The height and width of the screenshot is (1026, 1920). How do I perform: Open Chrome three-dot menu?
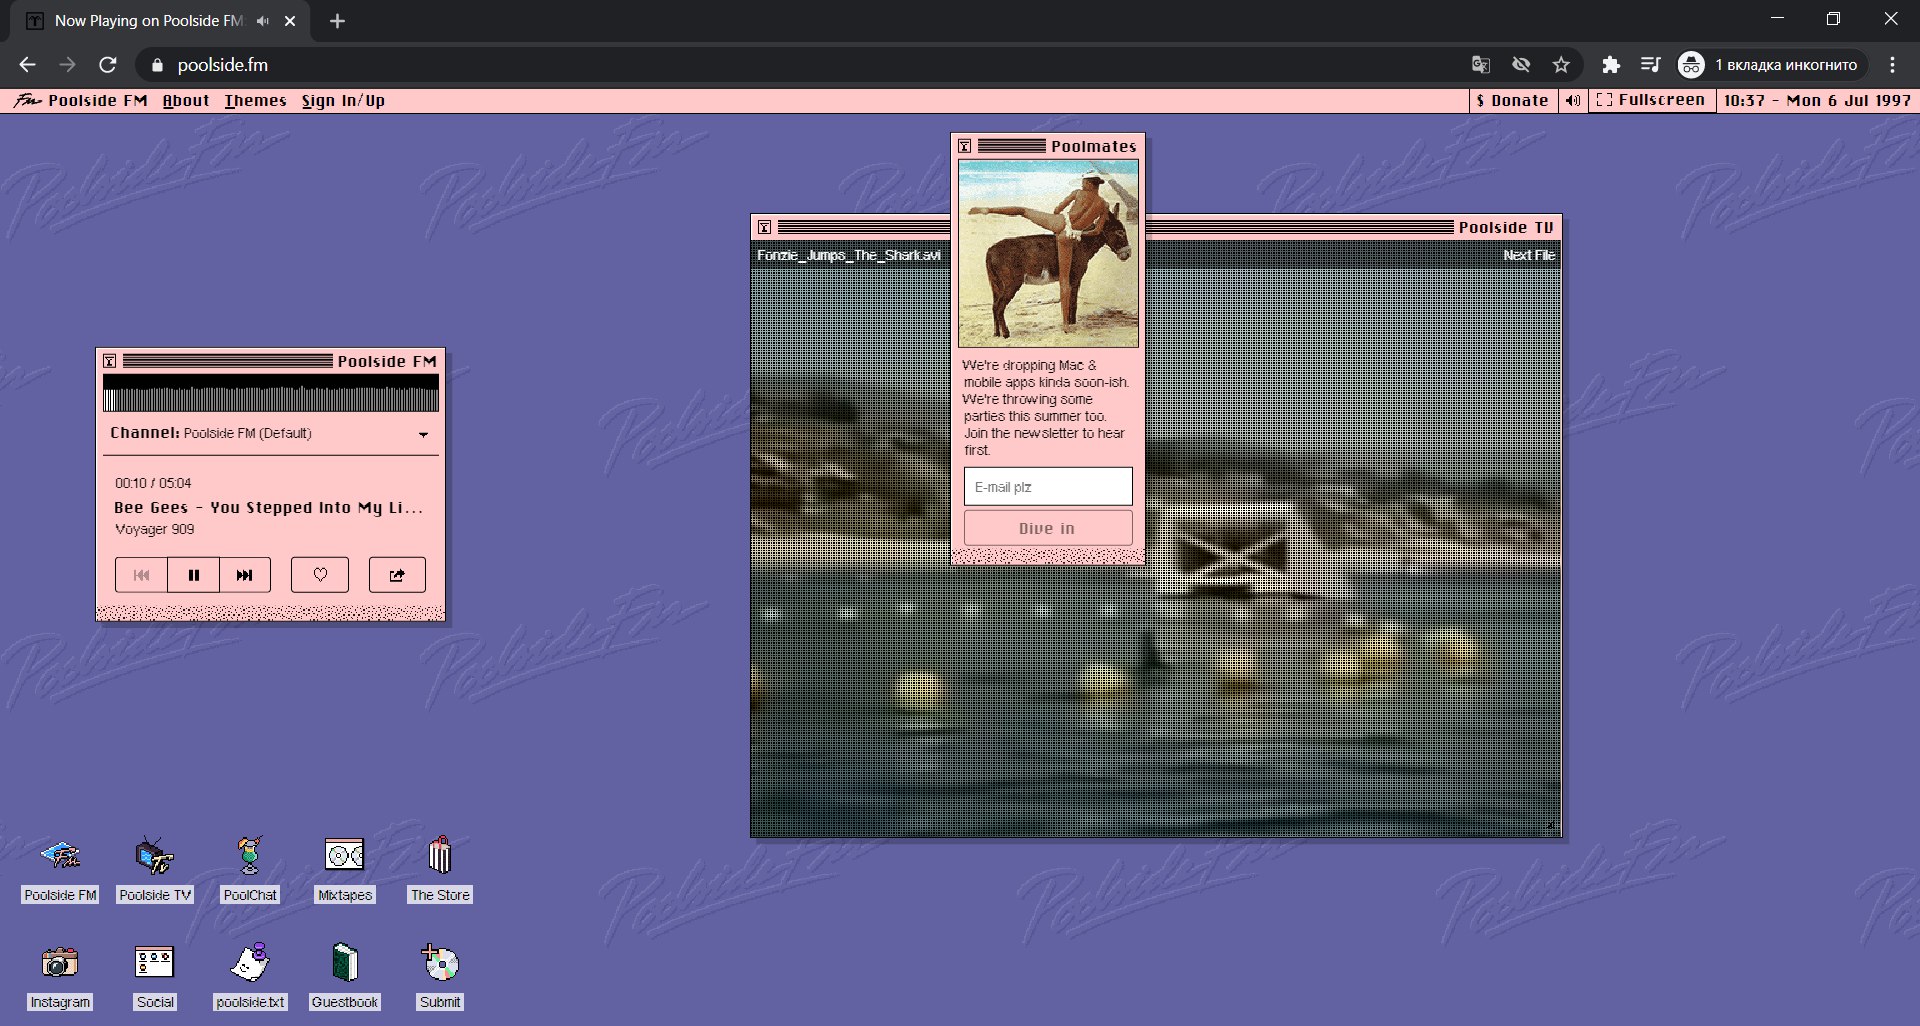click(x=1892, y=65)
